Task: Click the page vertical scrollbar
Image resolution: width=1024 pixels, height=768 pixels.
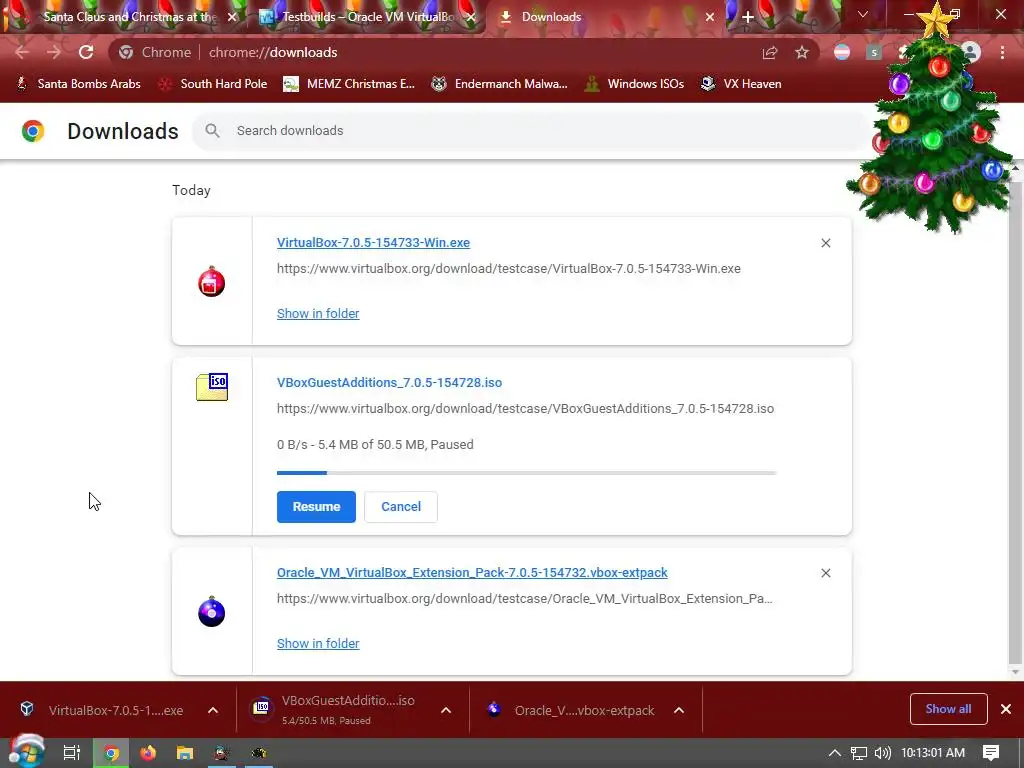Action: tap(1015, 421)
